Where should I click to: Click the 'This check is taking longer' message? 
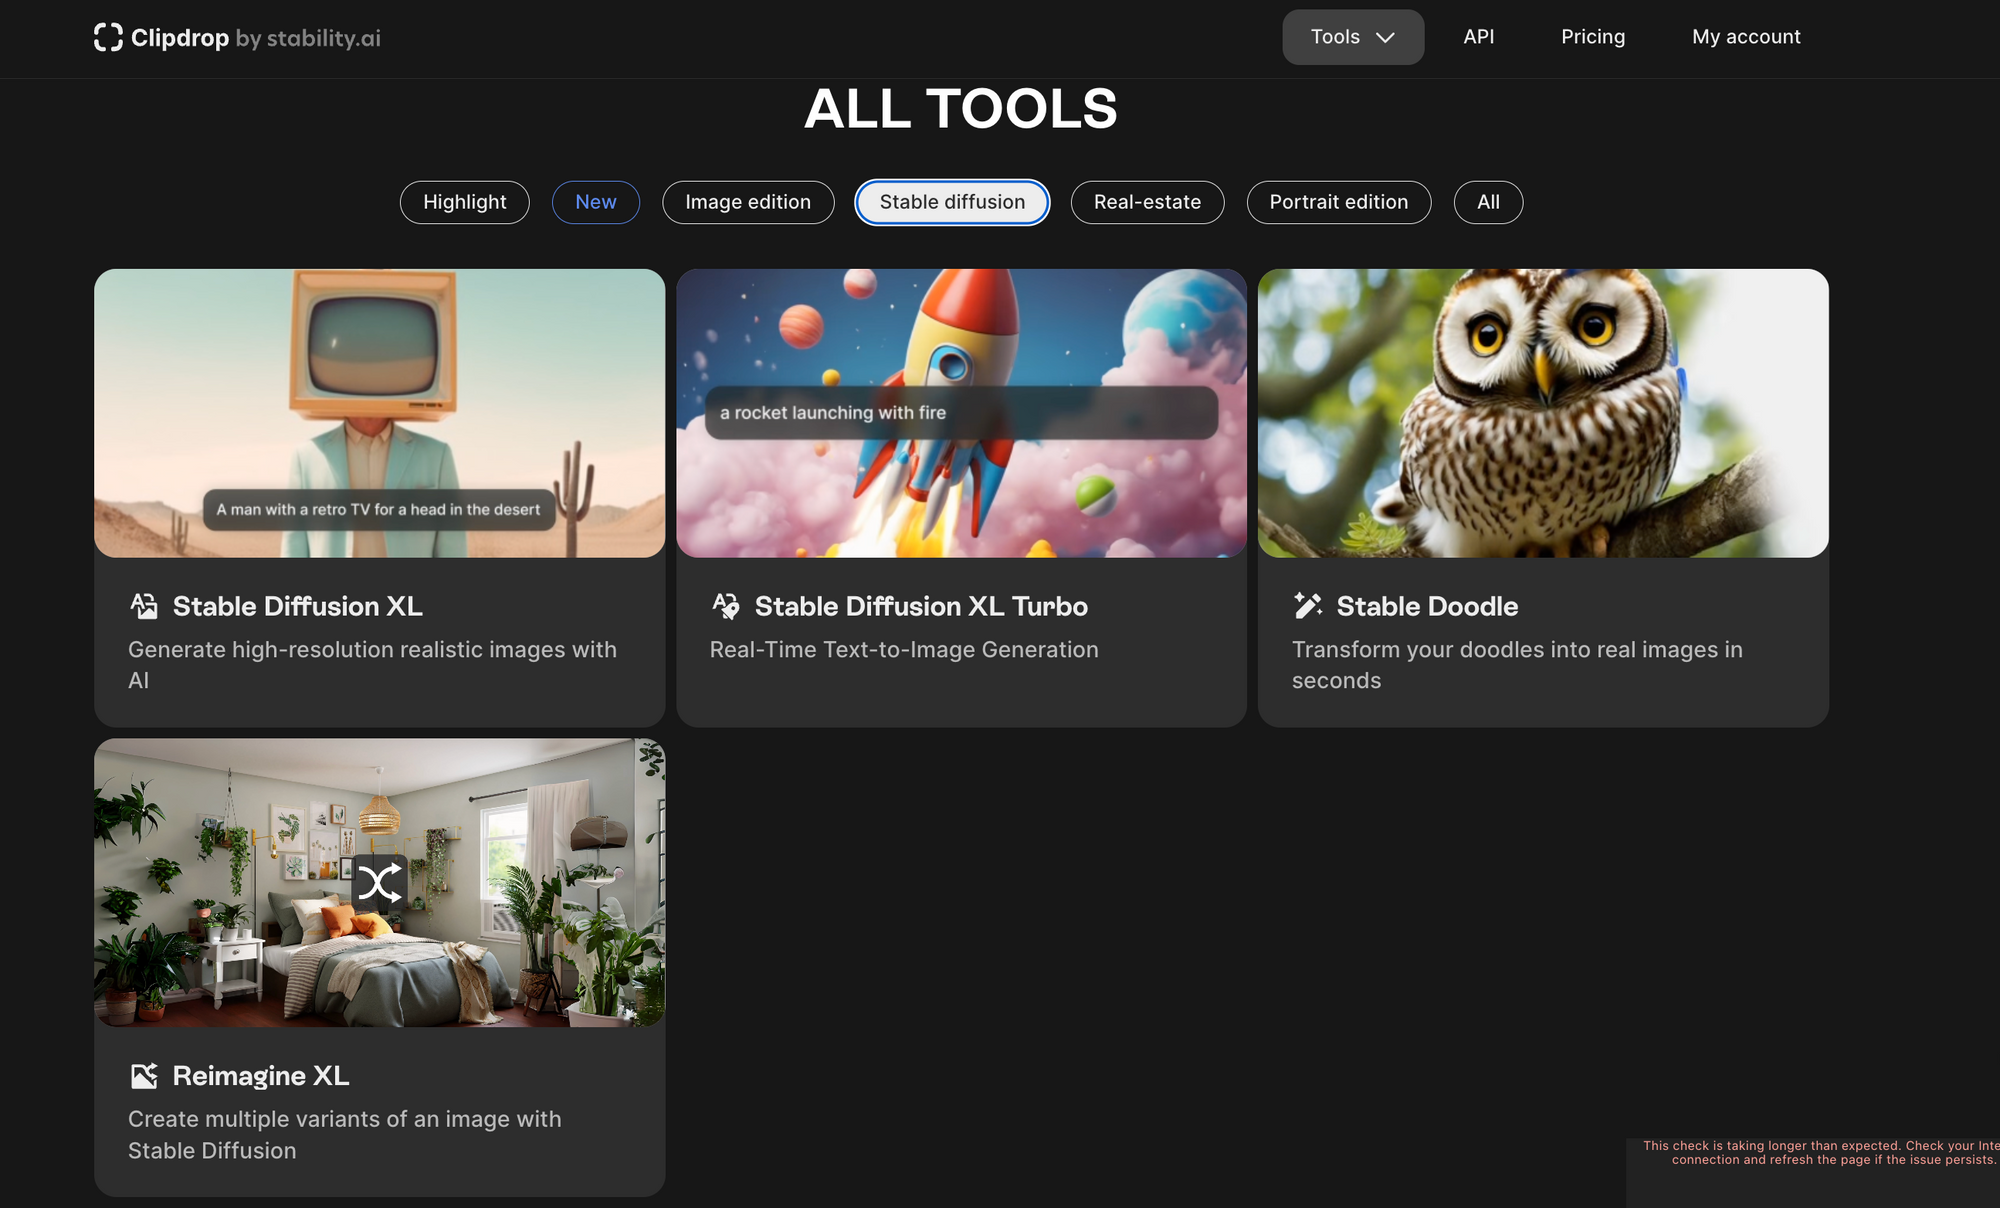click(x=1820, y=1153)
